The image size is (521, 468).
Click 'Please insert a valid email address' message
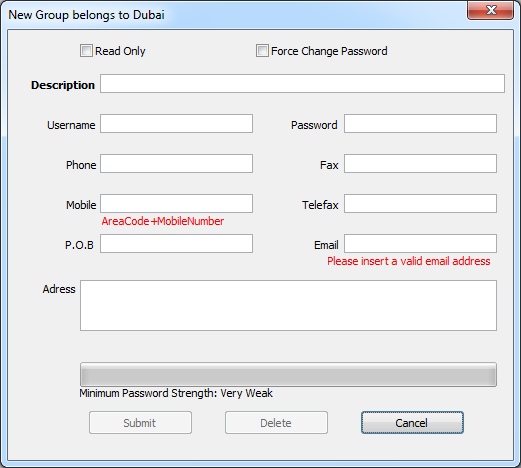[x=409, y=261]
